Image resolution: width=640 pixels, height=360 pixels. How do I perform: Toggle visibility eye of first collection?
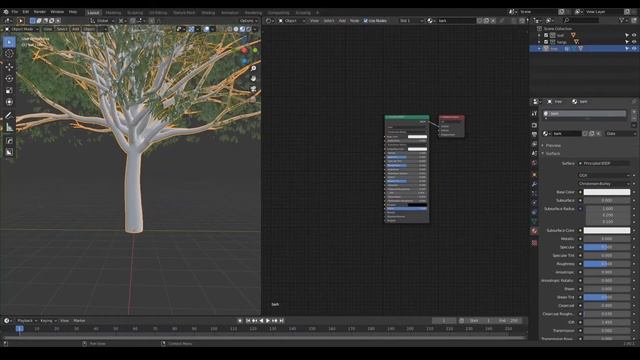click(634, 36)
